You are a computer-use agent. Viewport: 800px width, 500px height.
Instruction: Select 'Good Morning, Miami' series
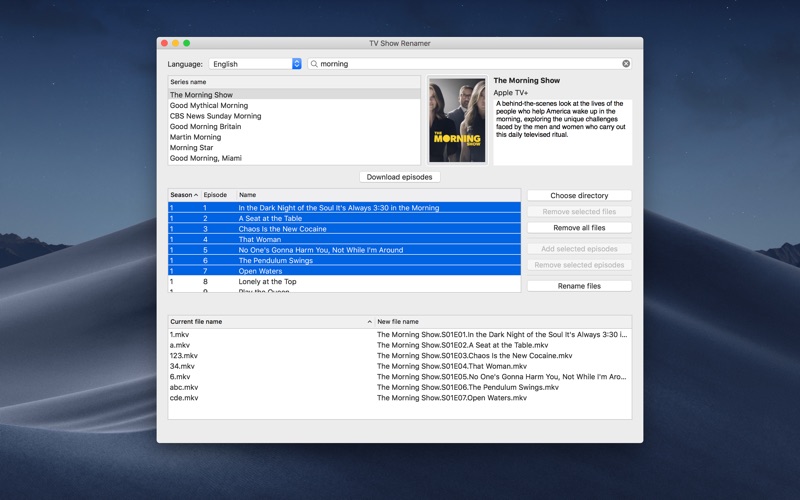click(294, 158)
